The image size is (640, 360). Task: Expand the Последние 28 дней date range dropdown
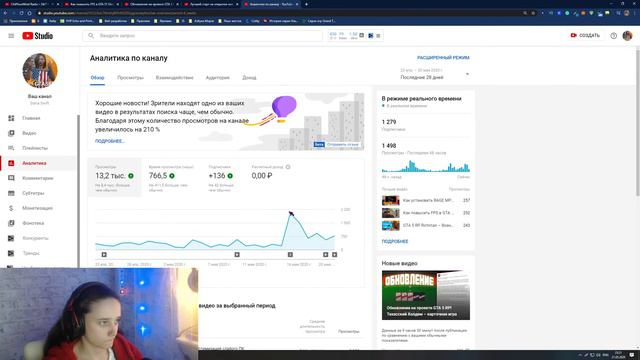(x=435, y=74)
